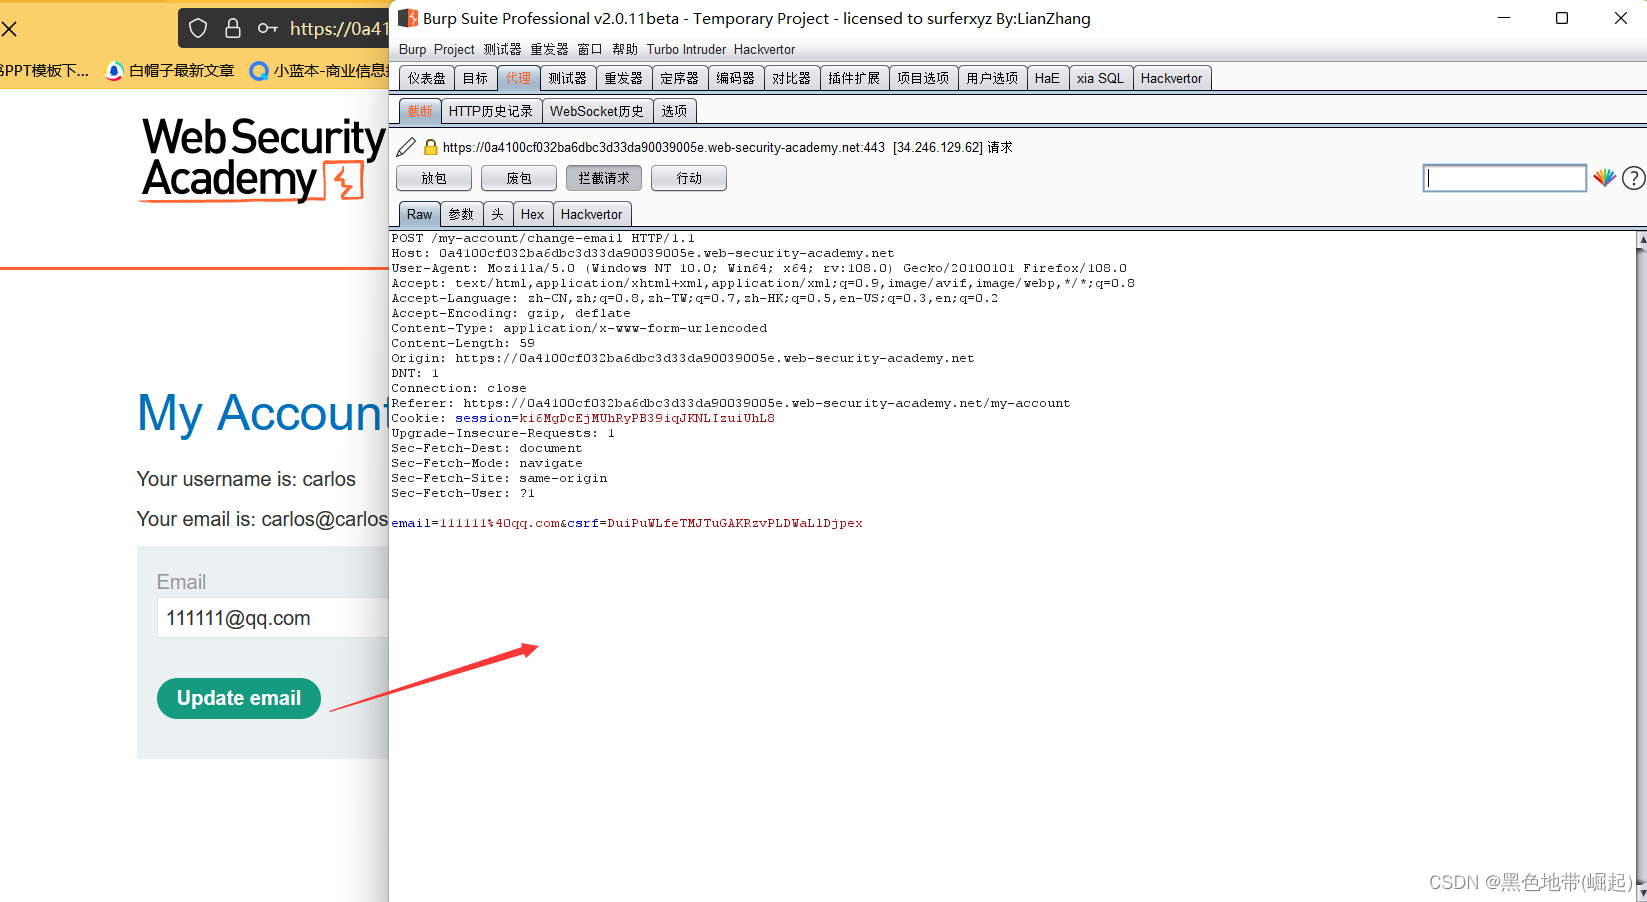Viewport: 1647px width, 902px height.
Task: Open the Project menu
Action: pos(454,50)
